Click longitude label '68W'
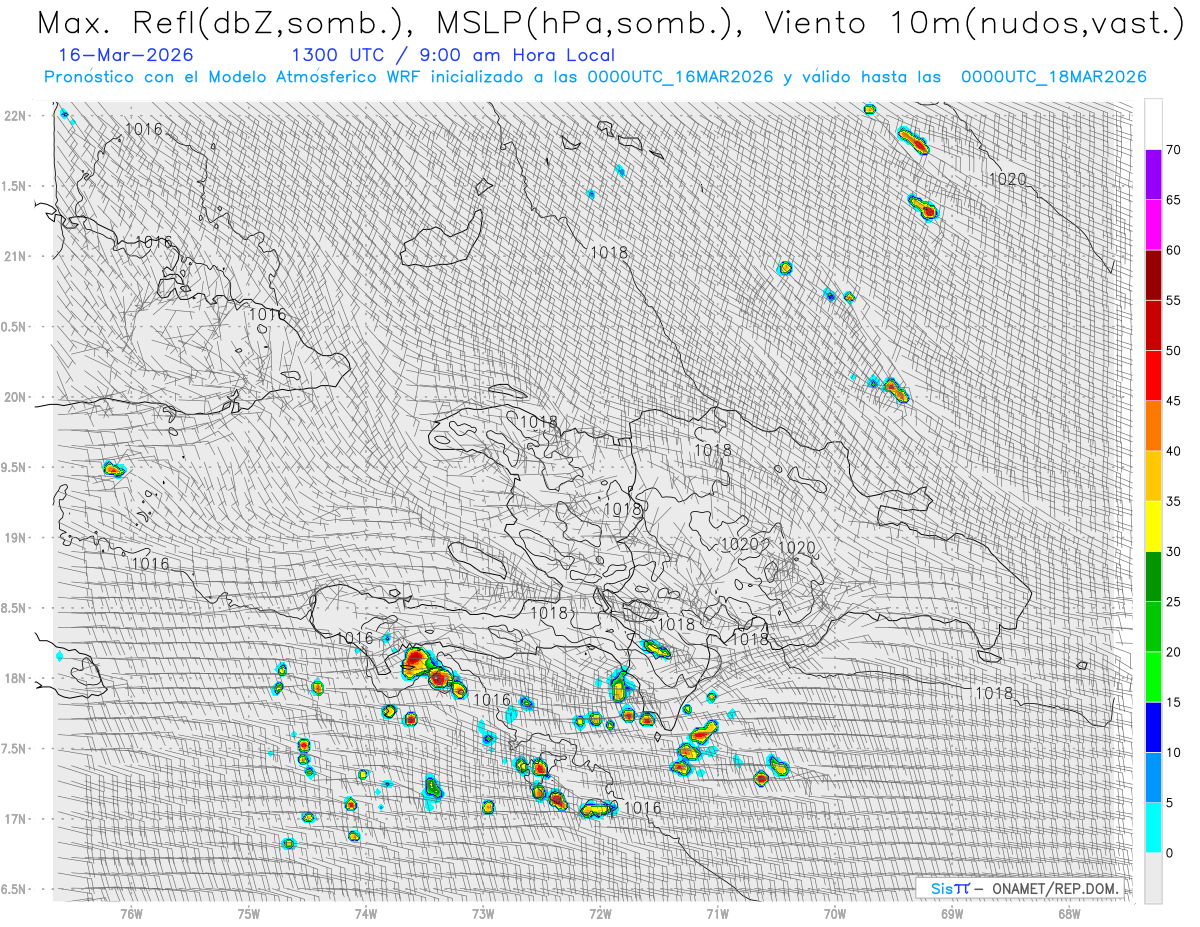Image resolution: width=1200 pixels, height=927 pixels. tap(1069, 913)
